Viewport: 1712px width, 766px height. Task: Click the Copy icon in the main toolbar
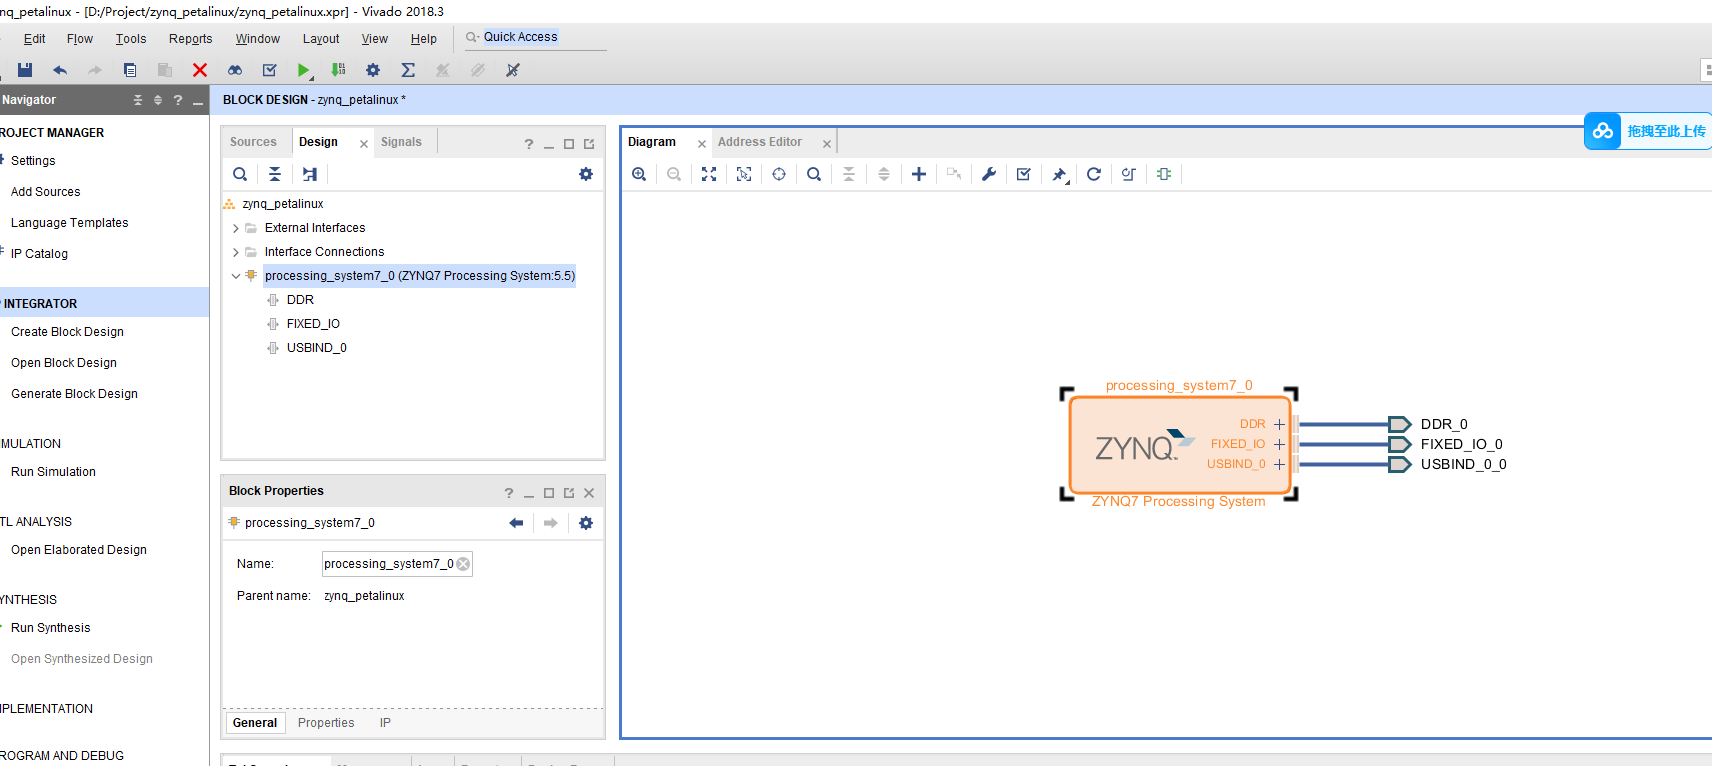tap(130, 70)
